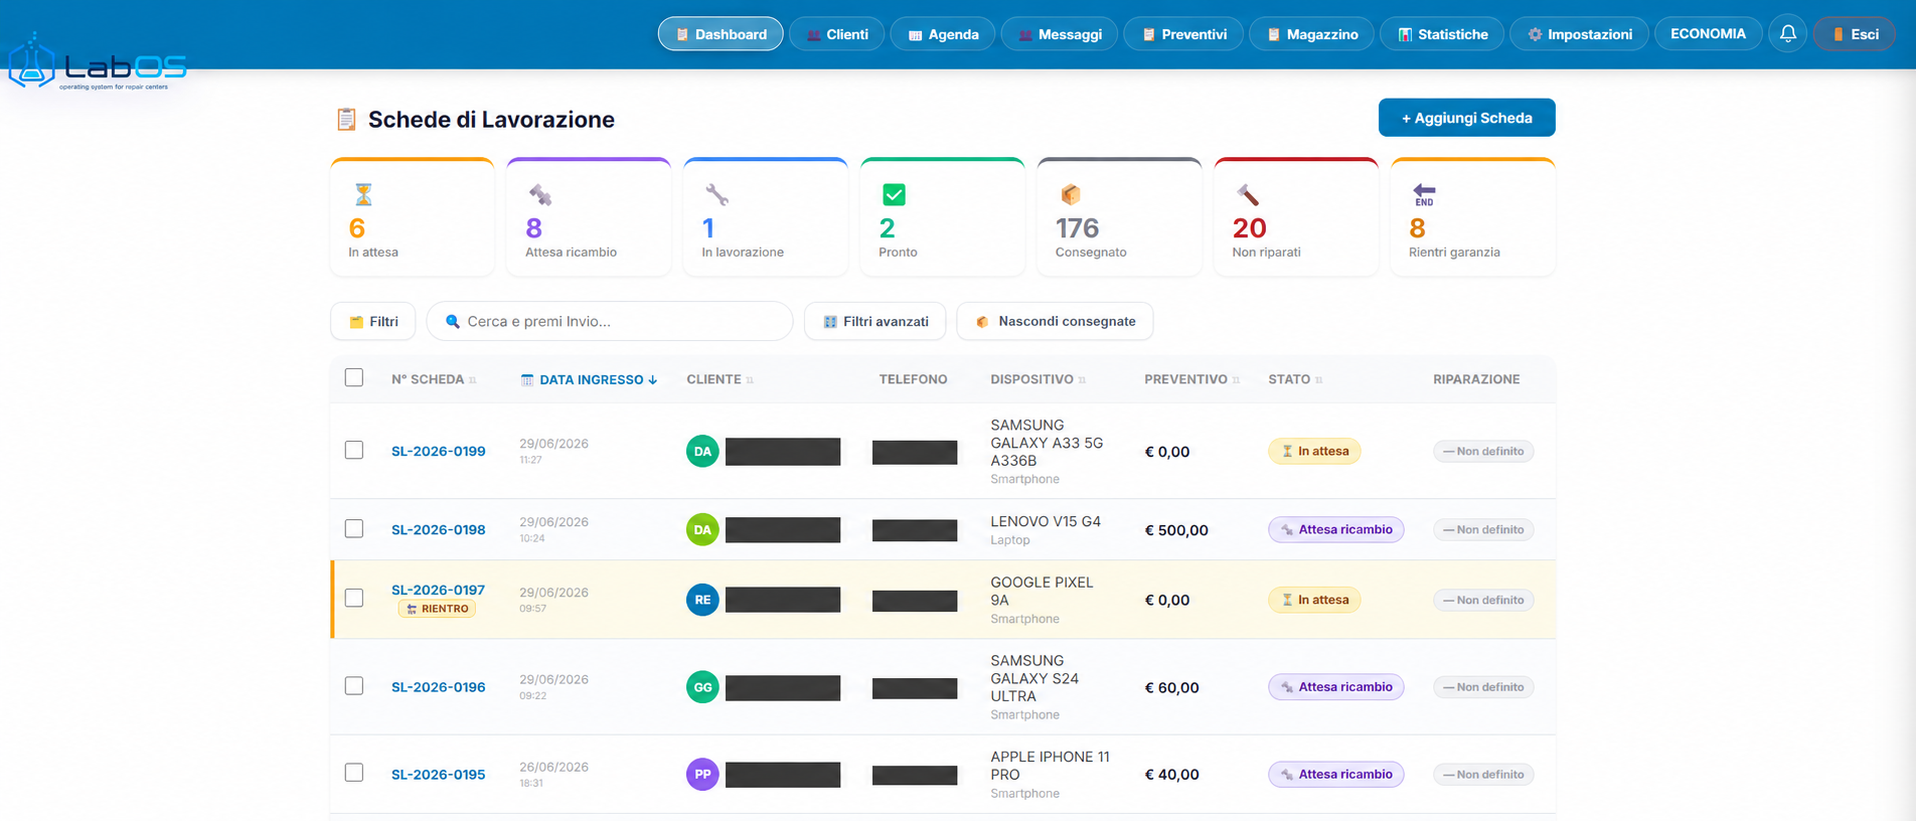Sort by DISPOSITIVO column header
The image size is (1916, 821).
coord(1038,380)
